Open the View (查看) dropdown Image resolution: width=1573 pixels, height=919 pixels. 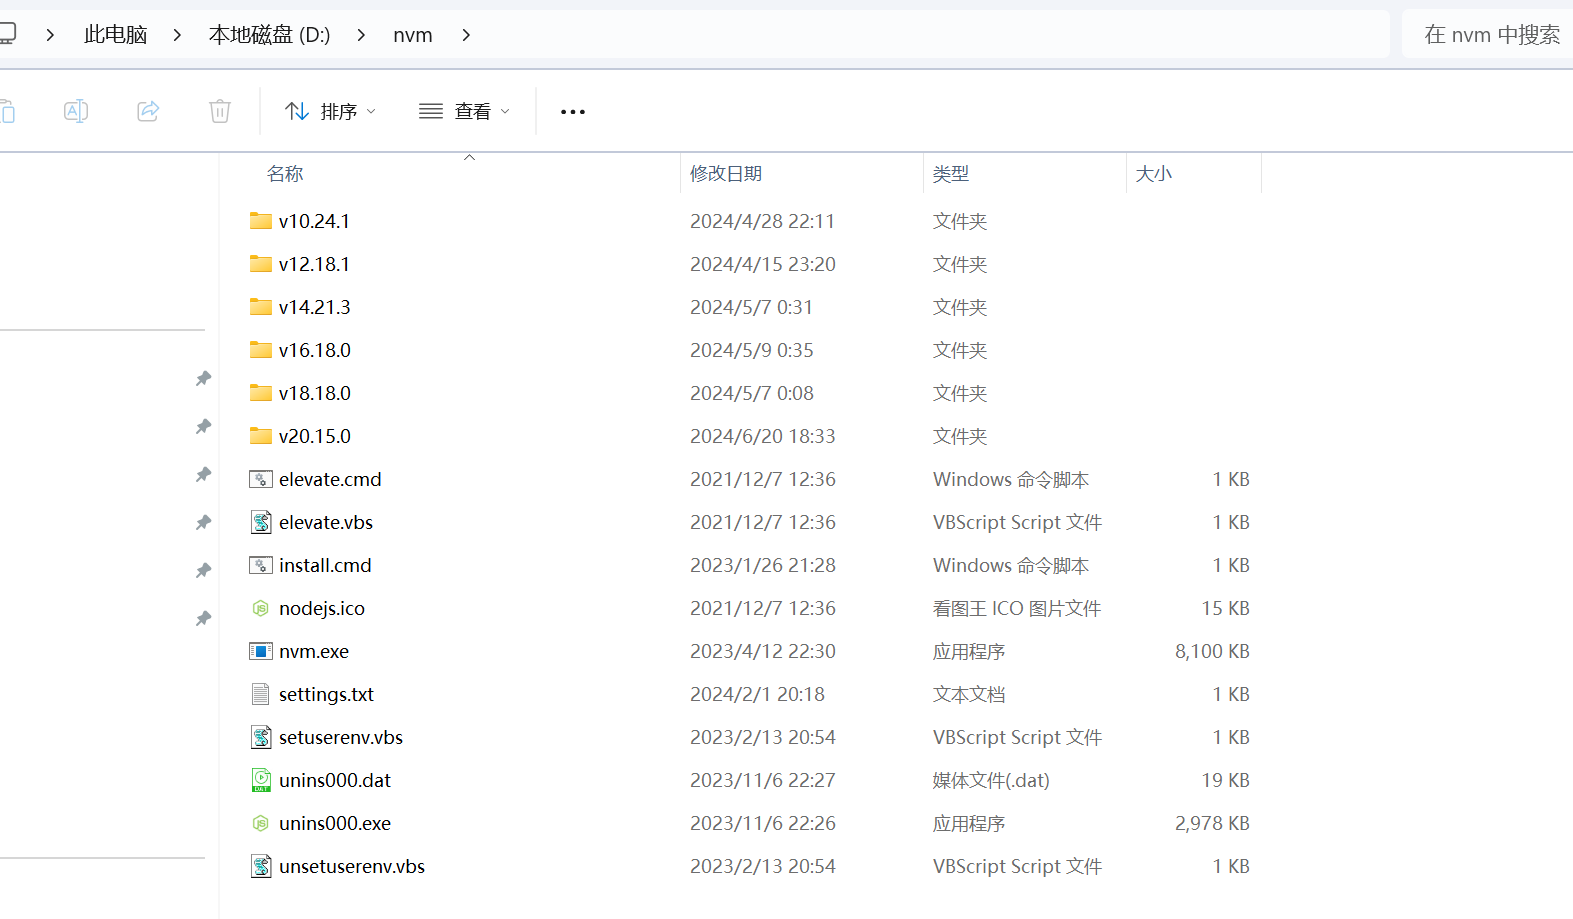pos(464,111)
